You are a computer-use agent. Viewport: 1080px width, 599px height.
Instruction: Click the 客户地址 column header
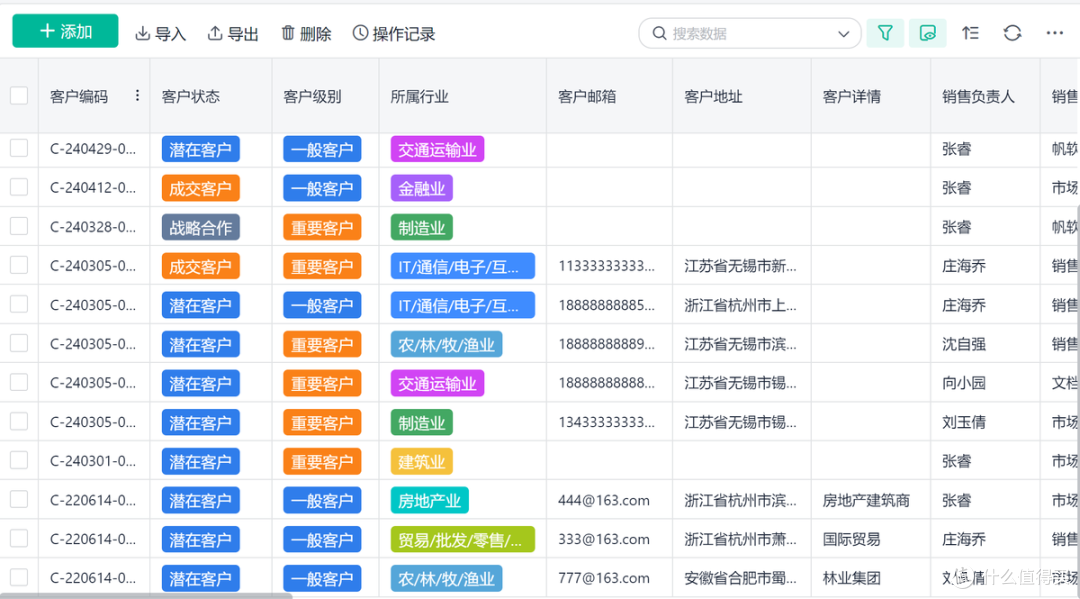[714, 96]
